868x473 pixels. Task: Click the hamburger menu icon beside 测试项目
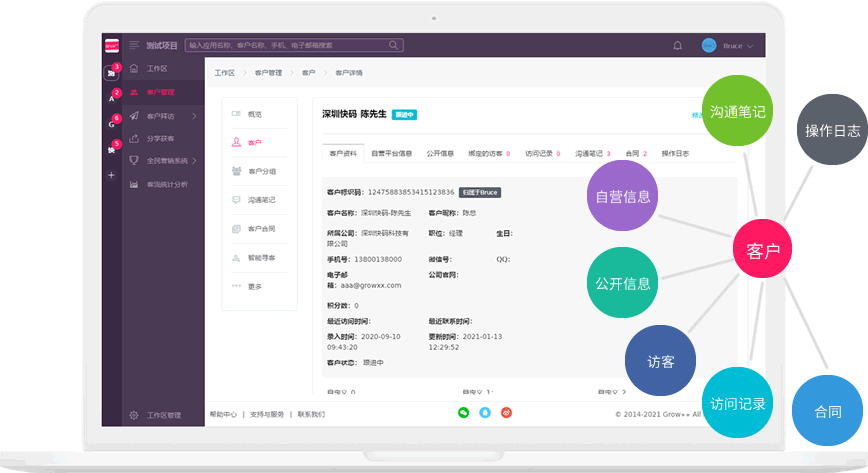click(x=134, y=46)
